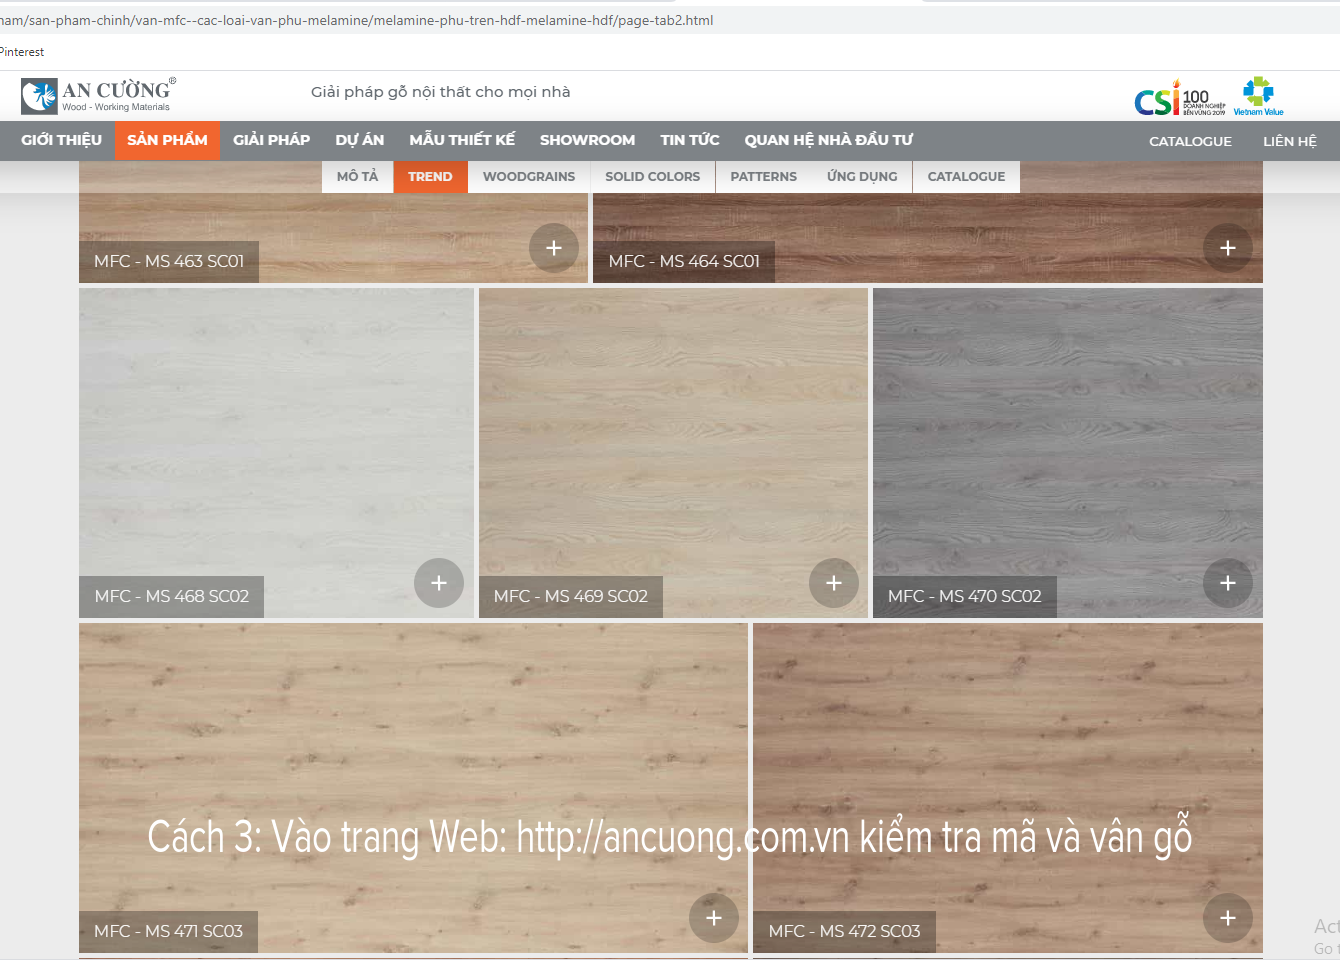Open the Patterns tab
The height and width of the screenshot is (963, 1340).
point(763,177)
